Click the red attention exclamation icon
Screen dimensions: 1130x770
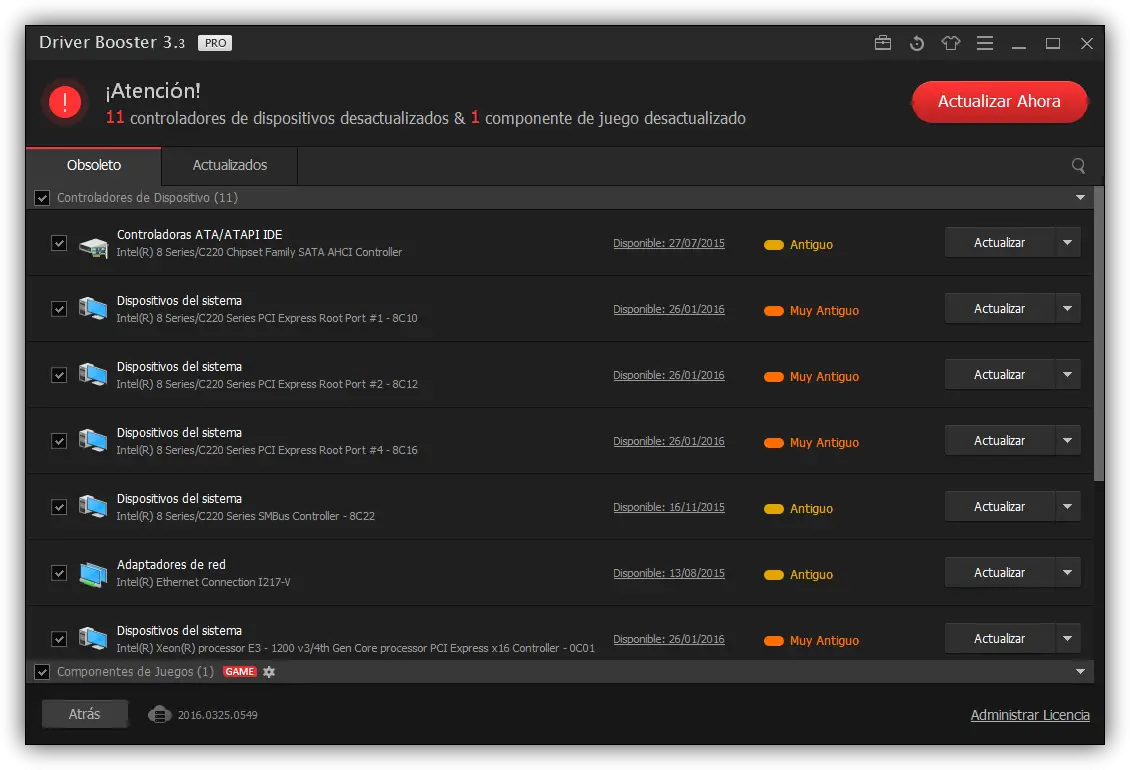(x=65, y=102)
